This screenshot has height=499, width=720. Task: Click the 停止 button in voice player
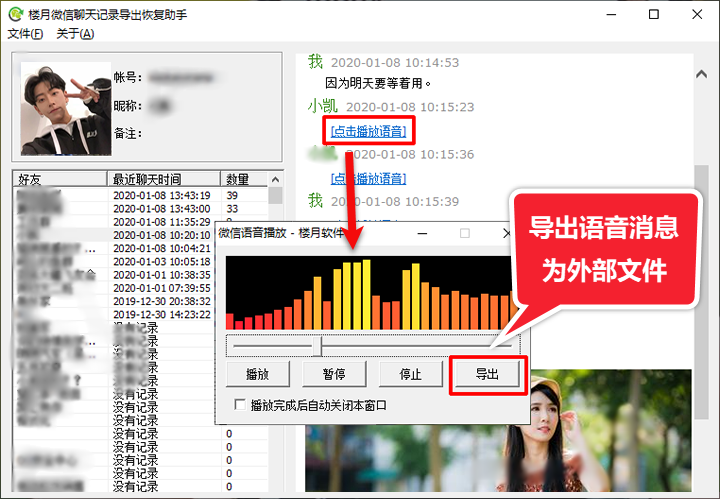click(410, 374)
